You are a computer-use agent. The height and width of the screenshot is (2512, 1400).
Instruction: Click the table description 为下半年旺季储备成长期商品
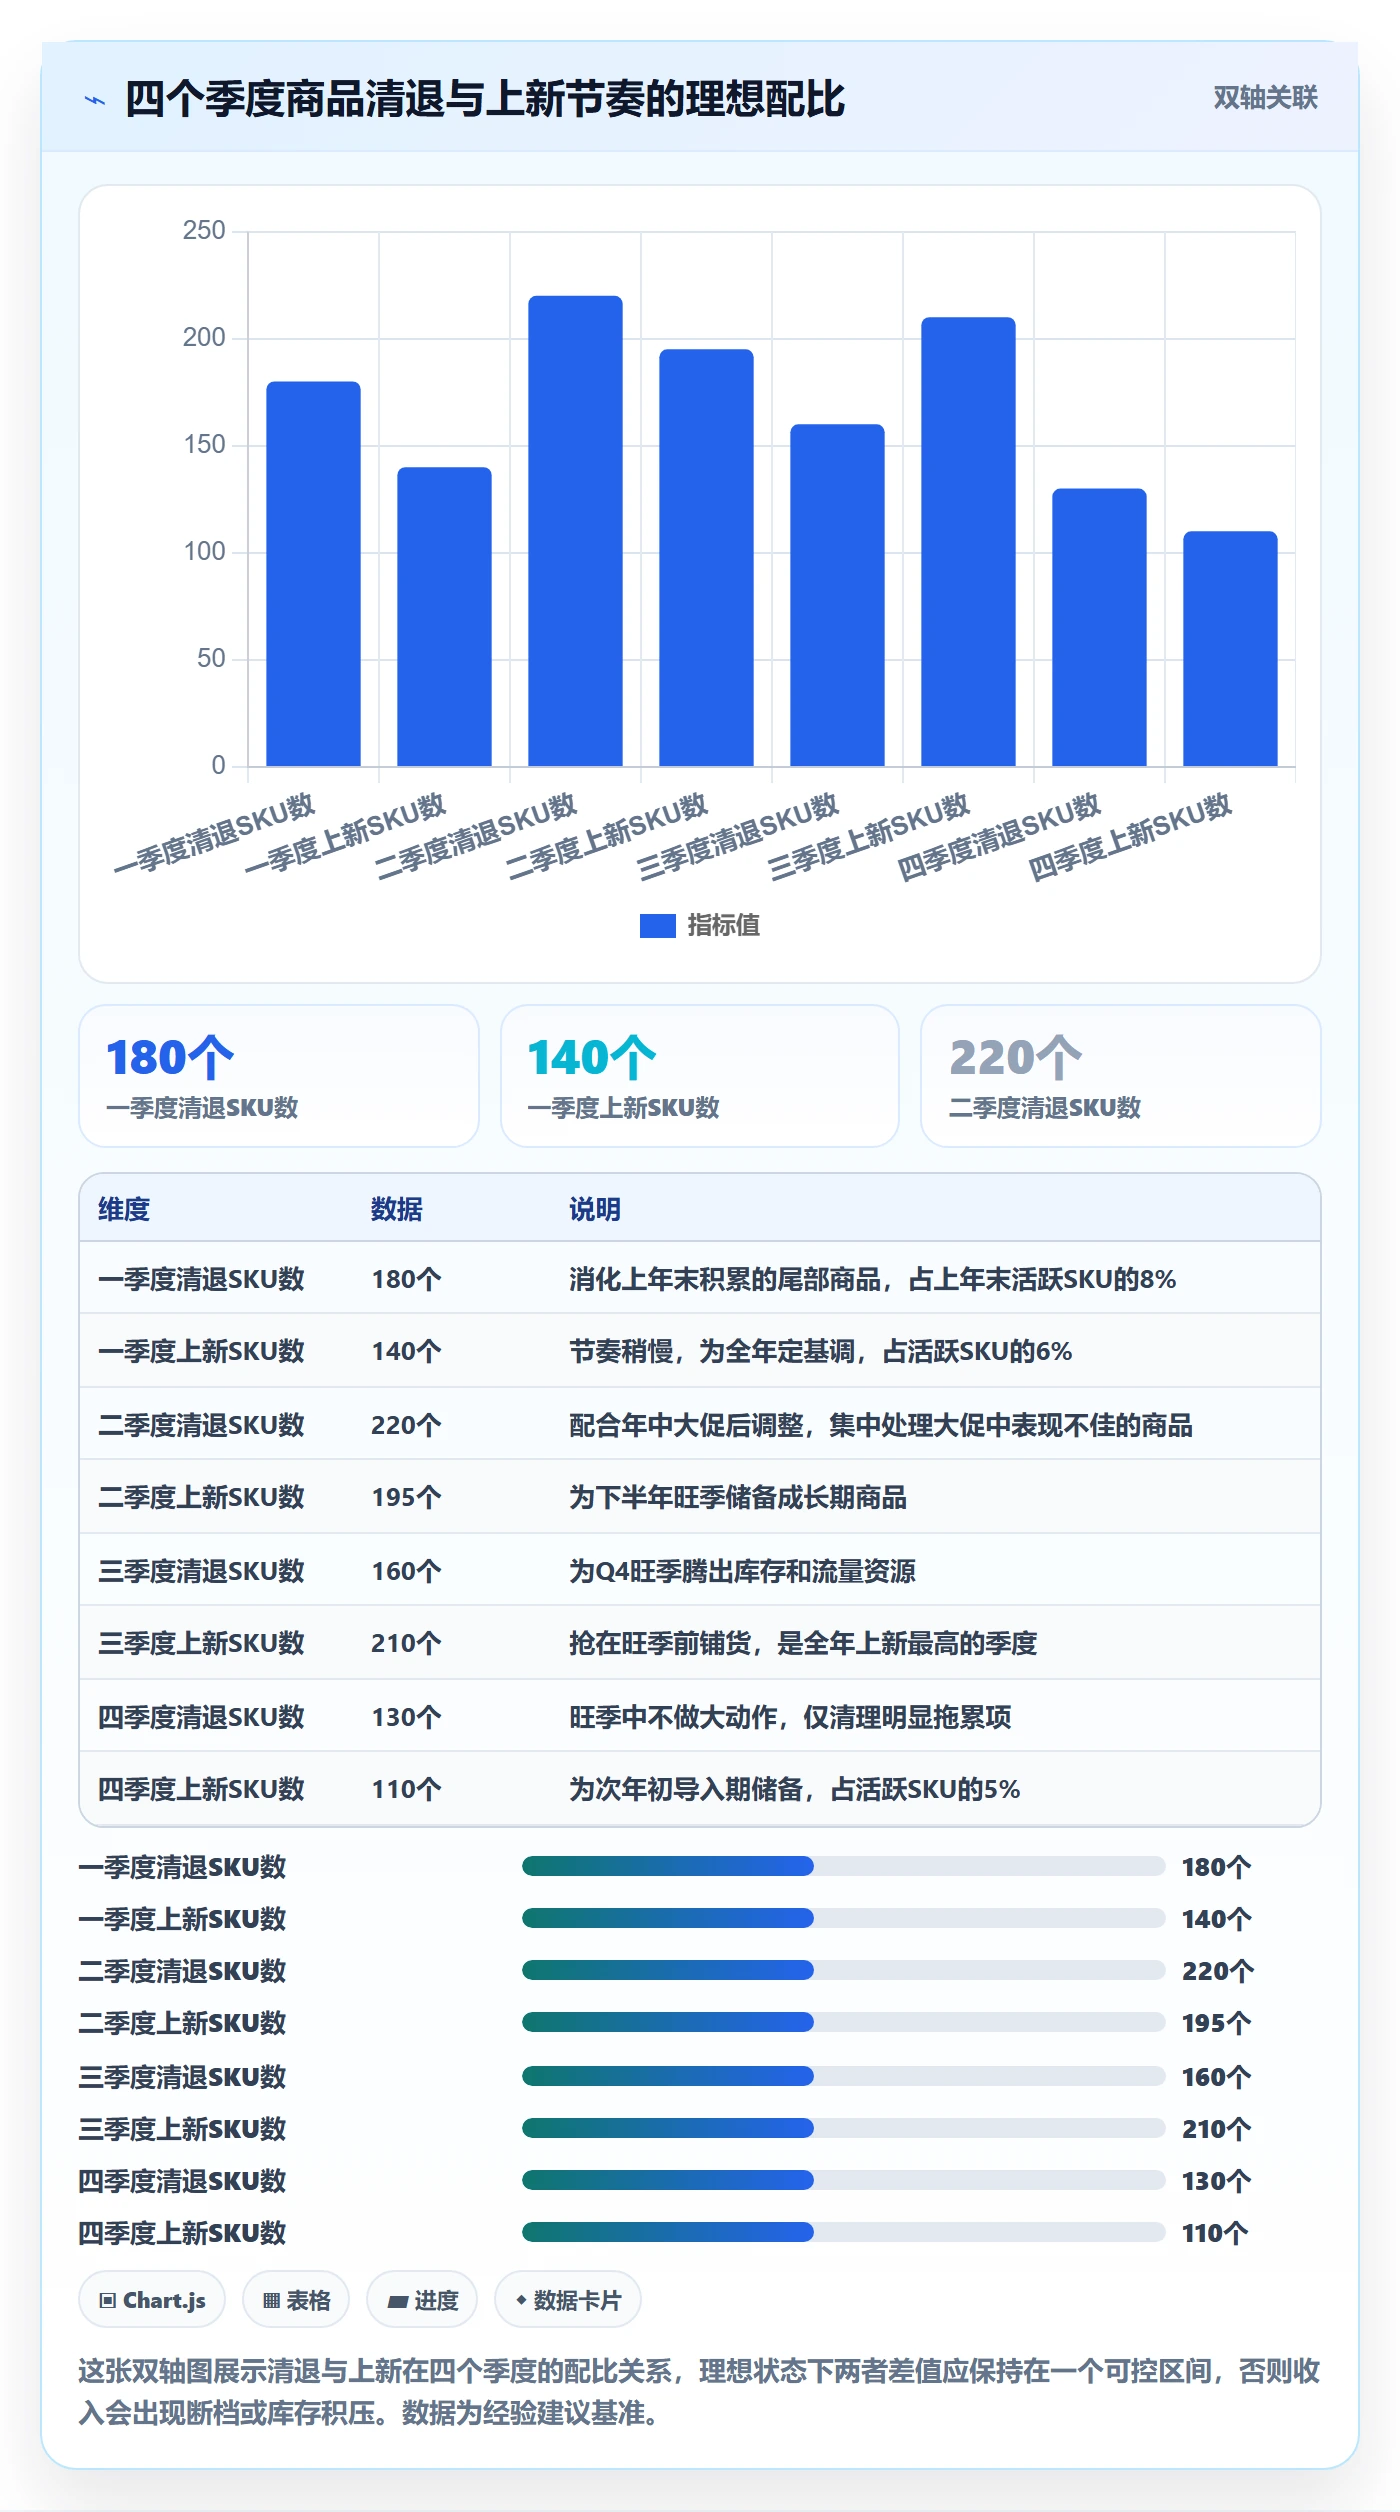click(x=738, y=1497)
